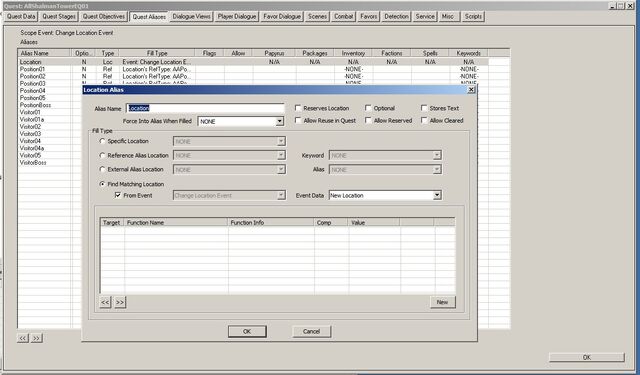The height and width of the screenshot is (375, 640).
Task: Open the Player Dialogue tab
Action: point(237,17)
